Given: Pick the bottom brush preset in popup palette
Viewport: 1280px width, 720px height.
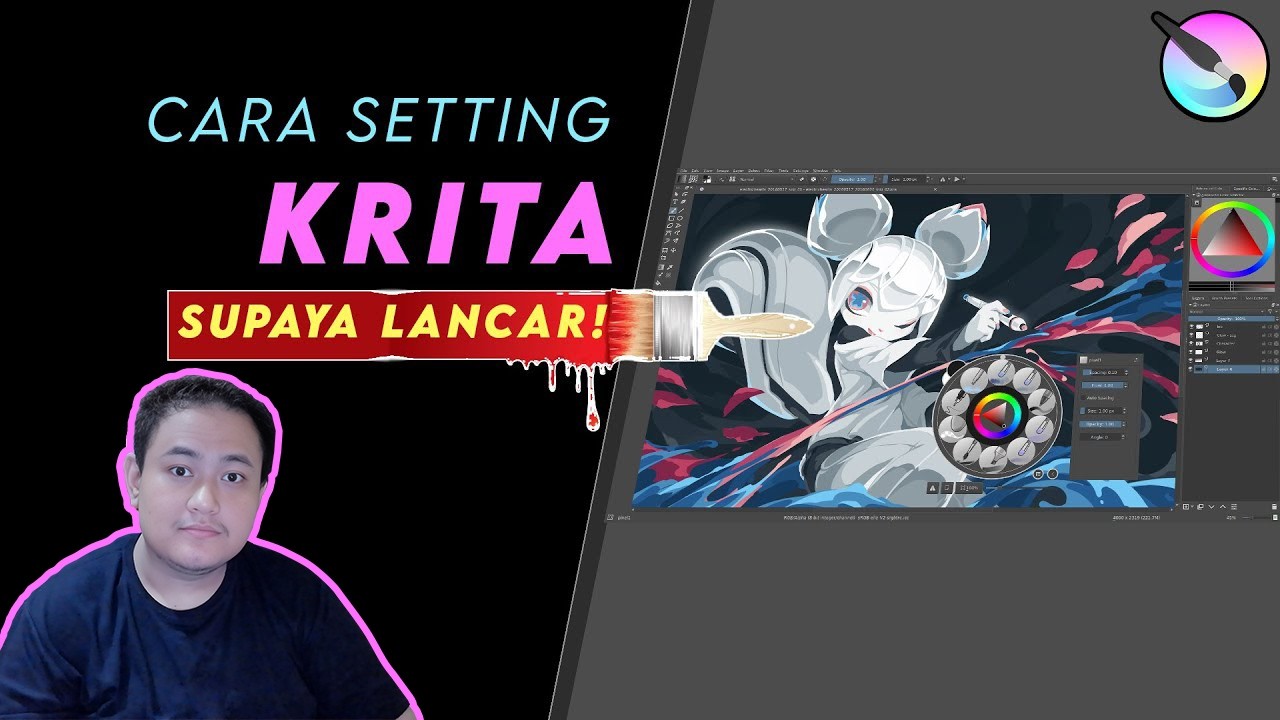Looking at the screenshot, I should click(993, 460).
